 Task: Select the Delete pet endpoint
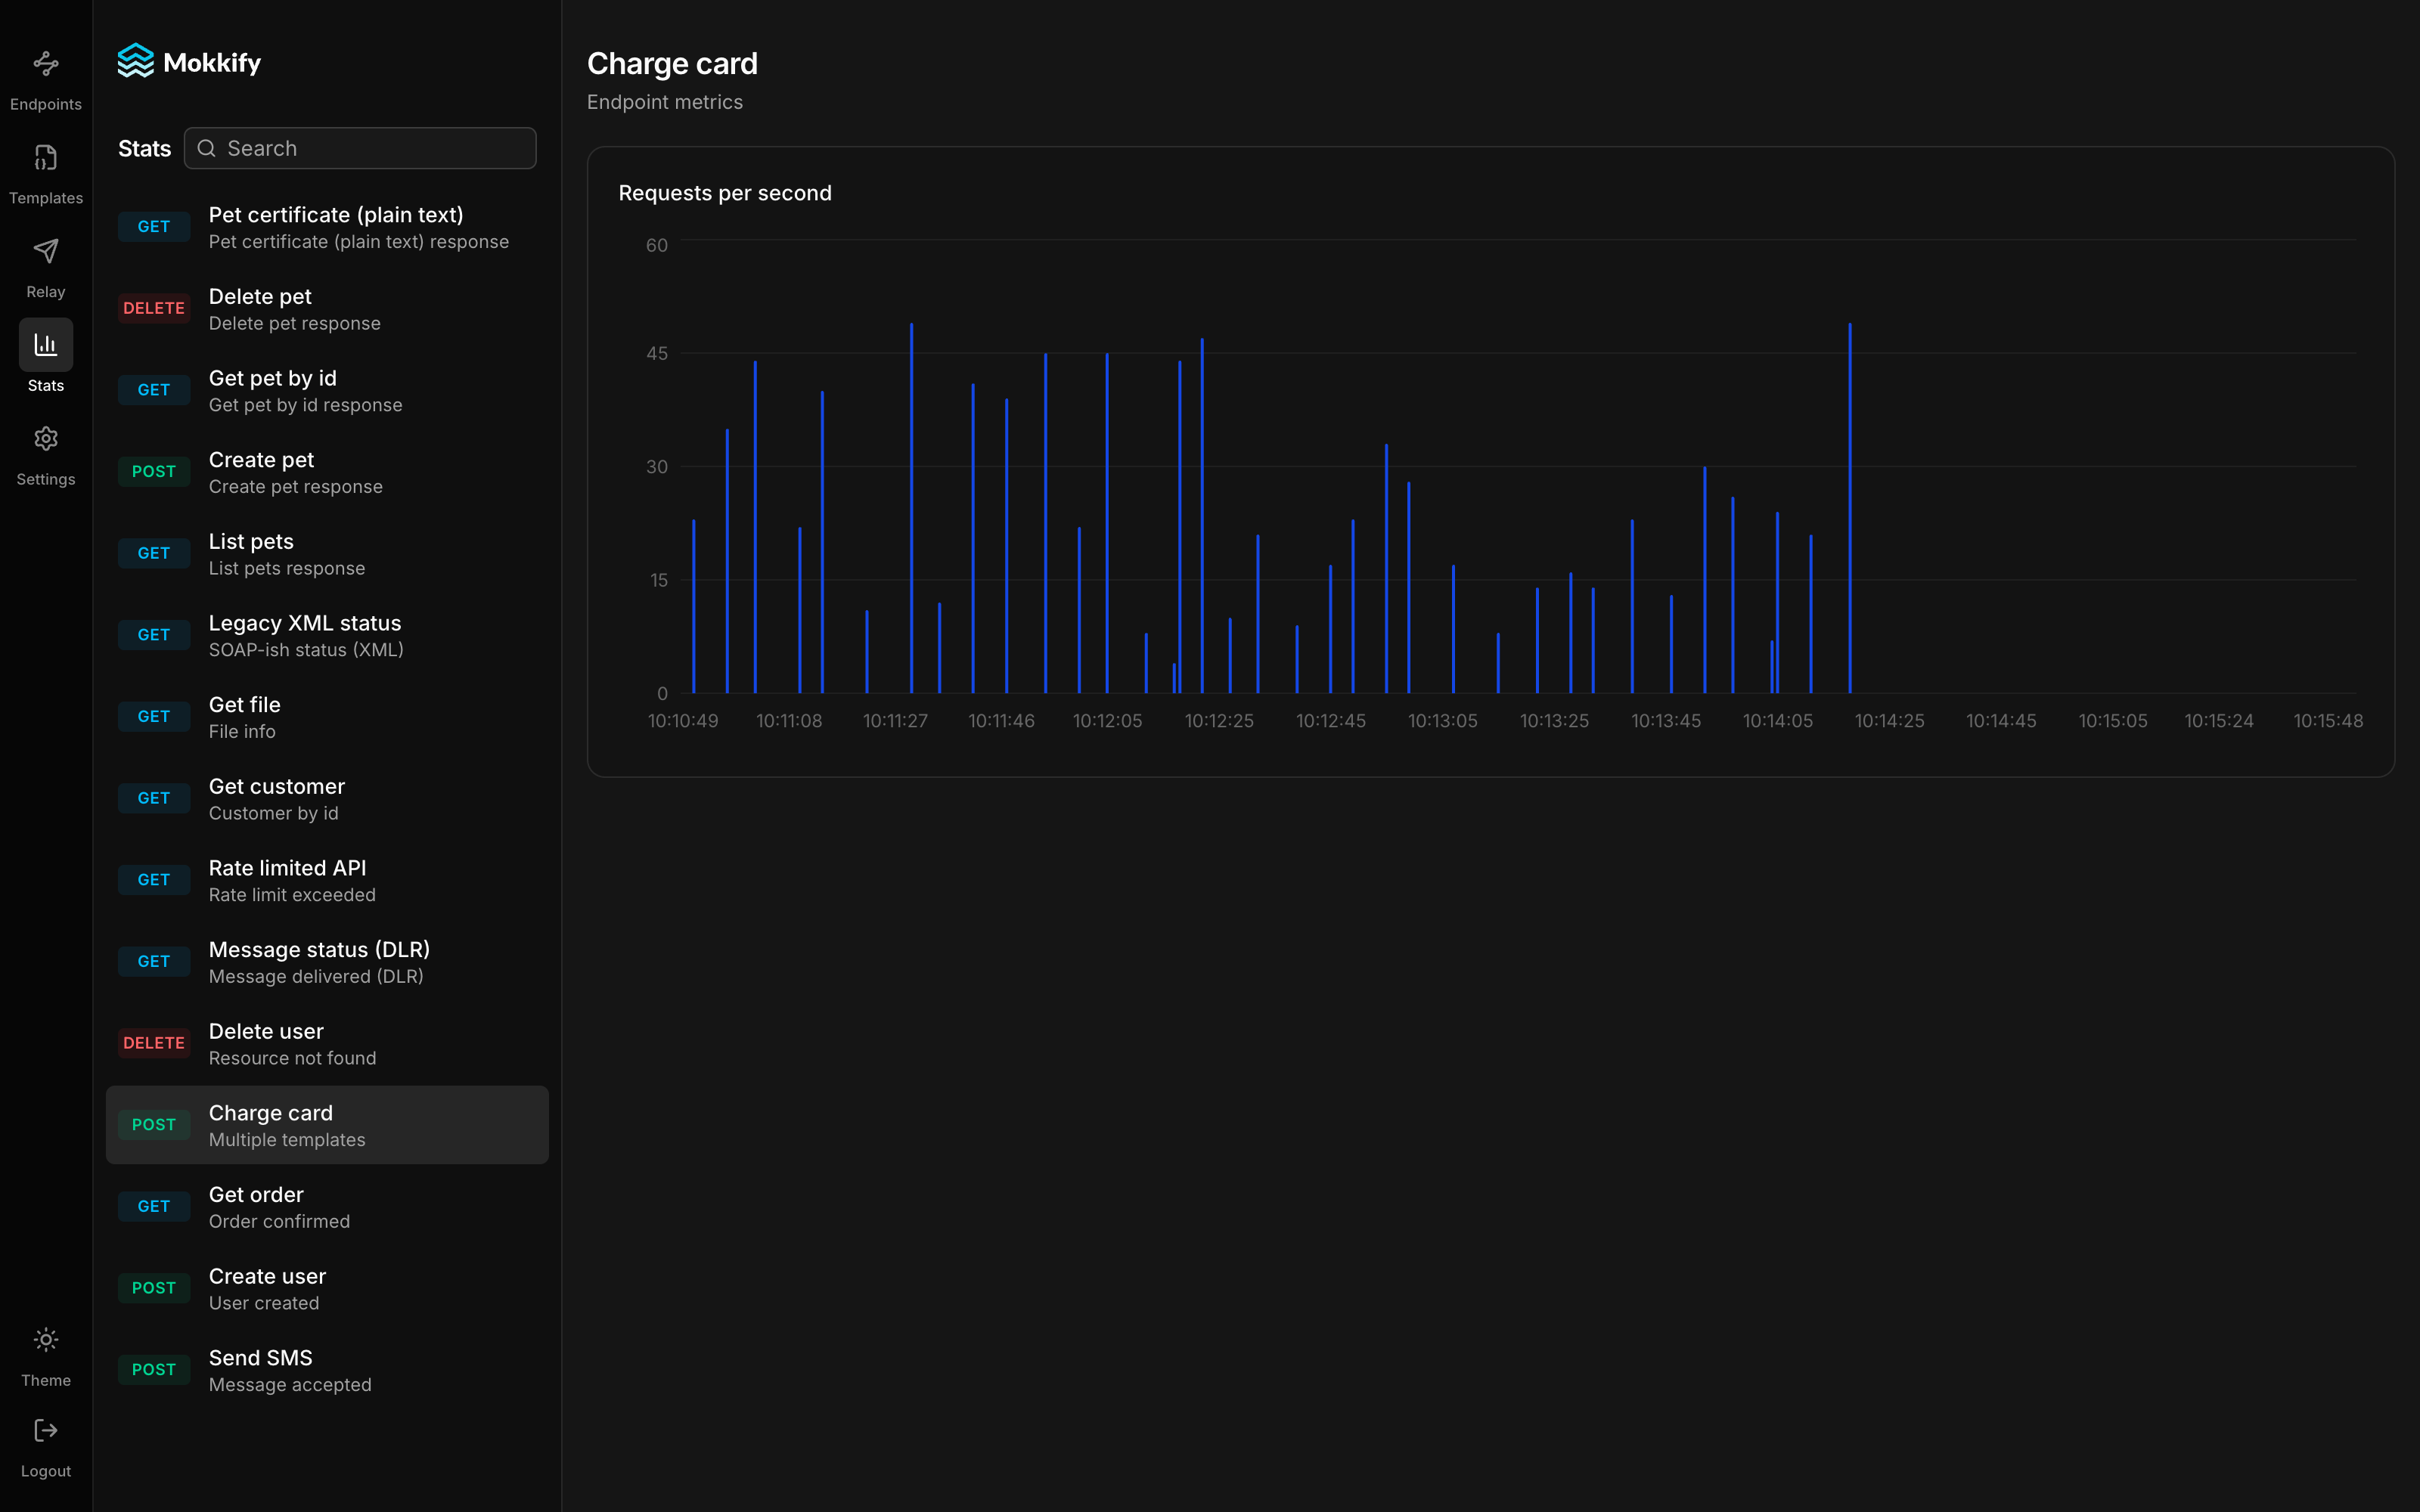pos(327,309)
